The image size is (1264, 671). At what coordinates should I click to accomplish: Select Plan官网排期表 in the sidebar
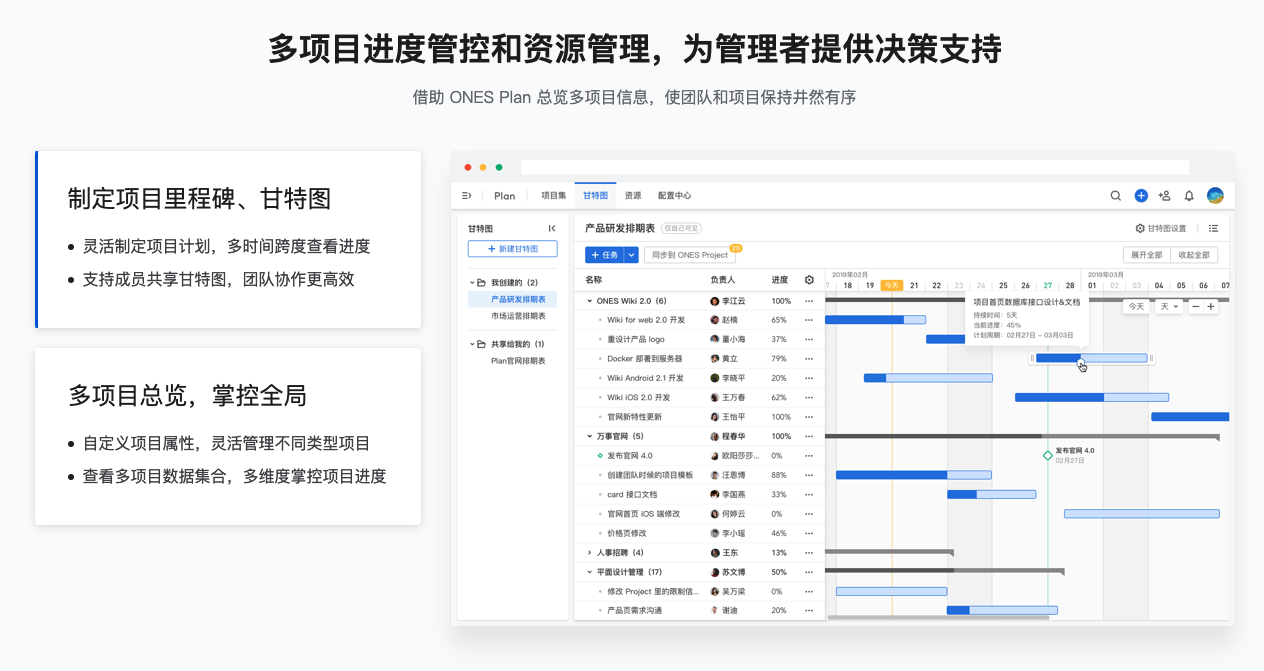pyautogui.click(x=518, y=361)
